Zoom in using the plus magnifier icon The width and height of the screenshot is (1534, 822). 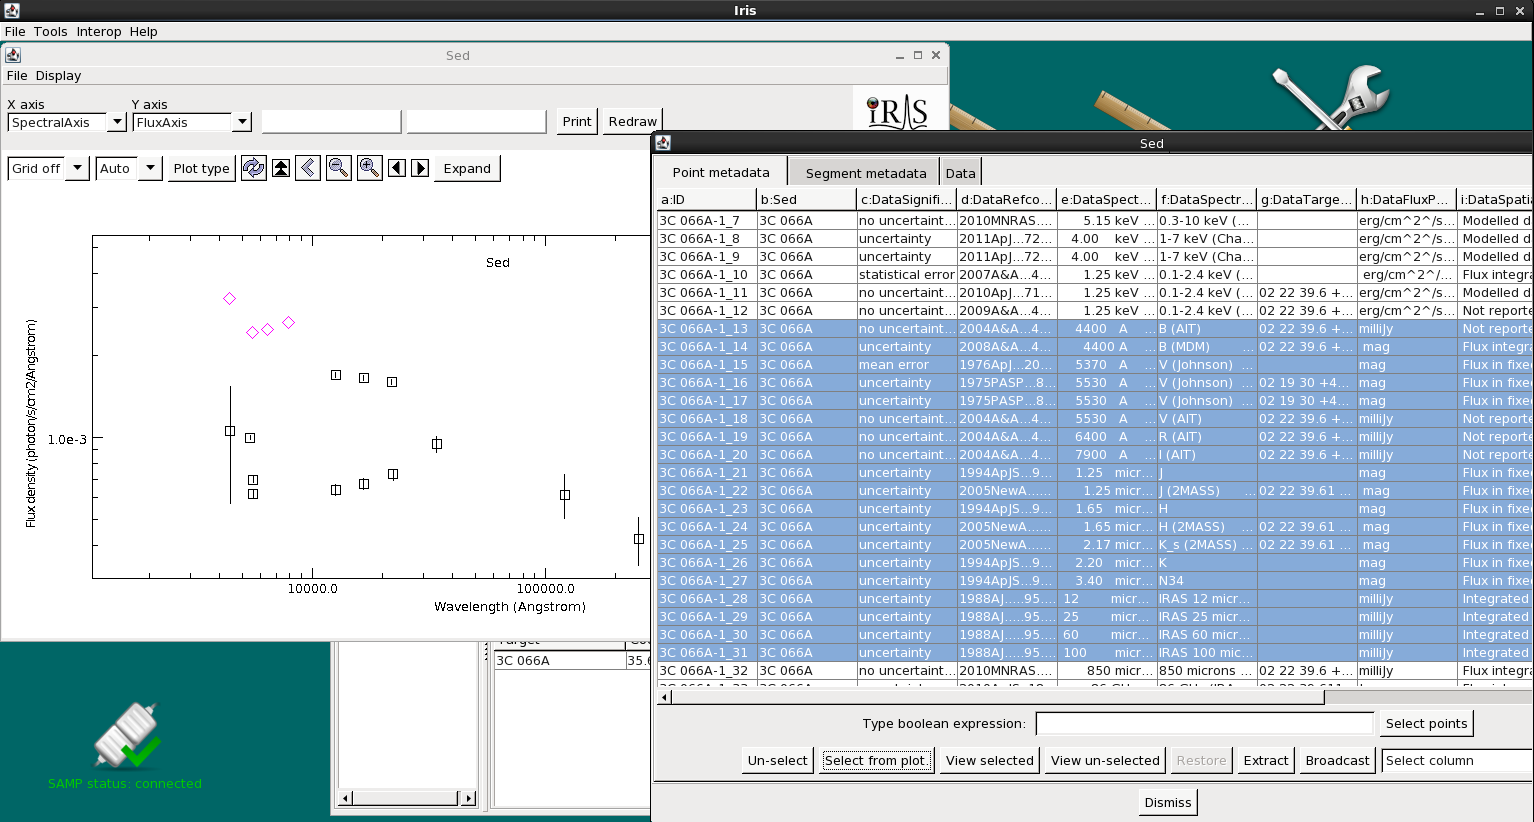[369, 168]
